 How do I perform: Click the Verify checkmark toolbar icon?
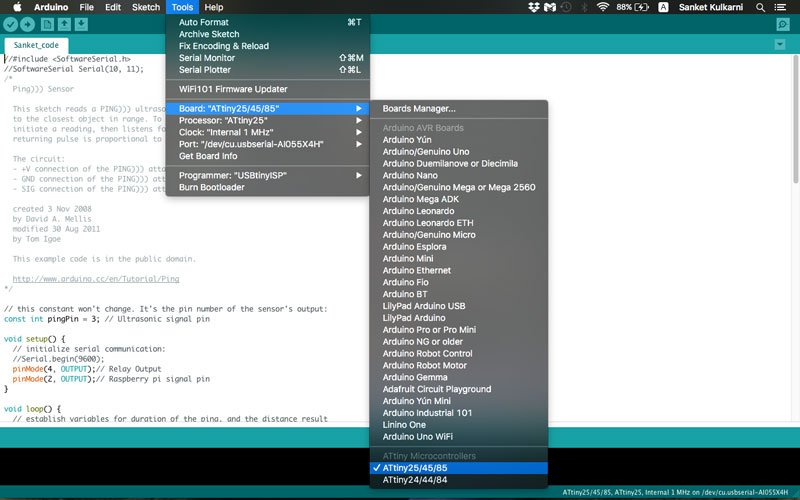(x=11, y=24)
